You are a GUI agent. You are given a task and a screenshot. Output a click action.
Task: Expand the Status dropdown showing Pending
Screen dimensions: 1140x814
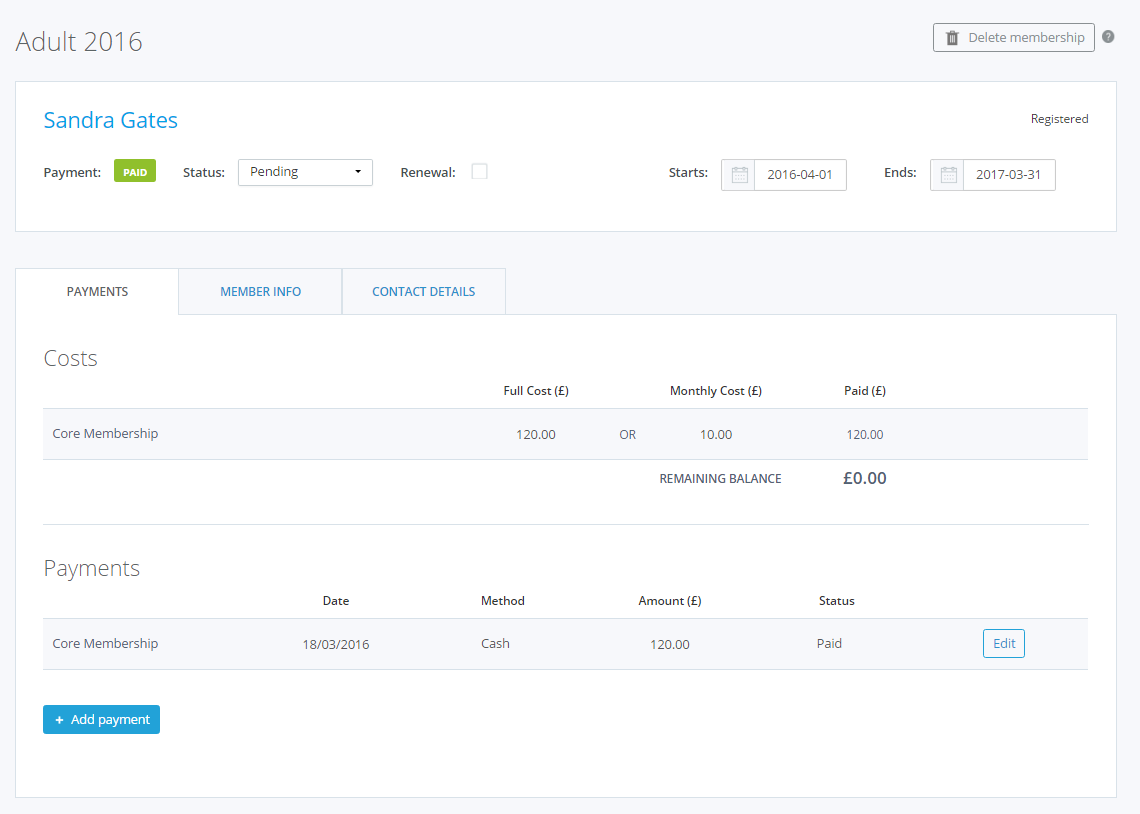[305, 172]
